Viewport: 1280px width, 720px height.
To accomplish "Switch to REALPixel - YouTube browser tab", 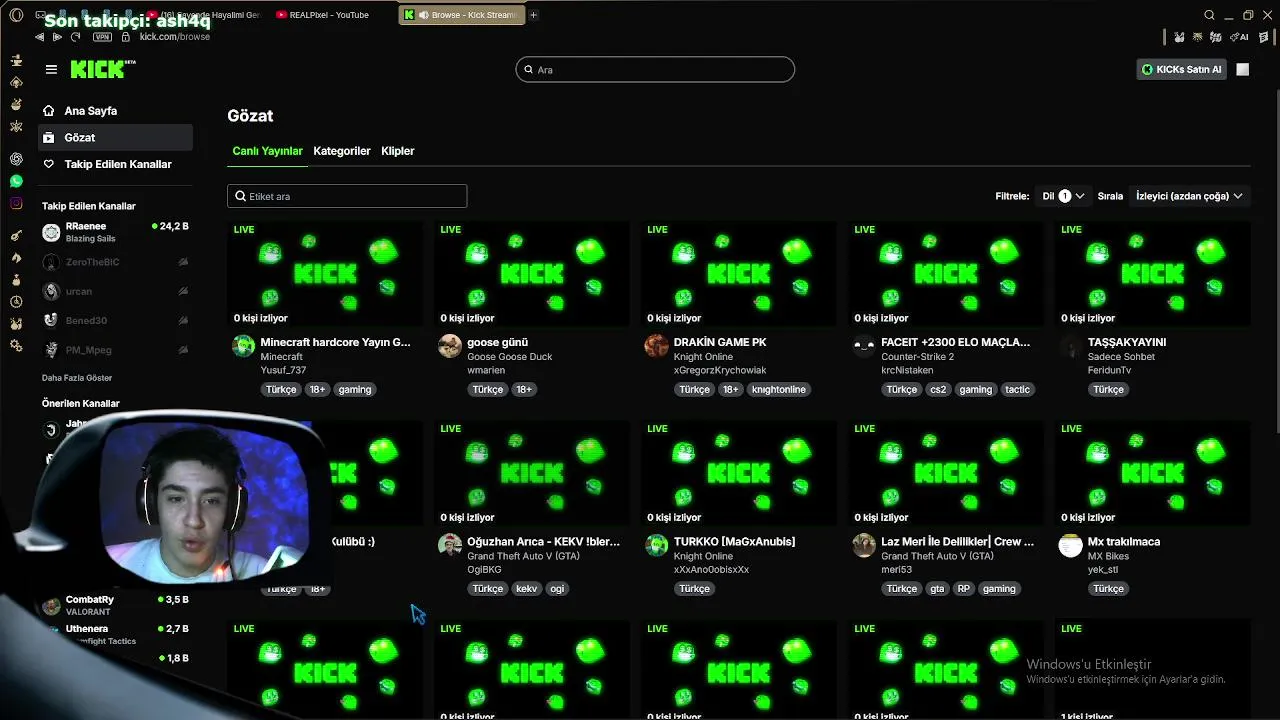I will [322, 15].
